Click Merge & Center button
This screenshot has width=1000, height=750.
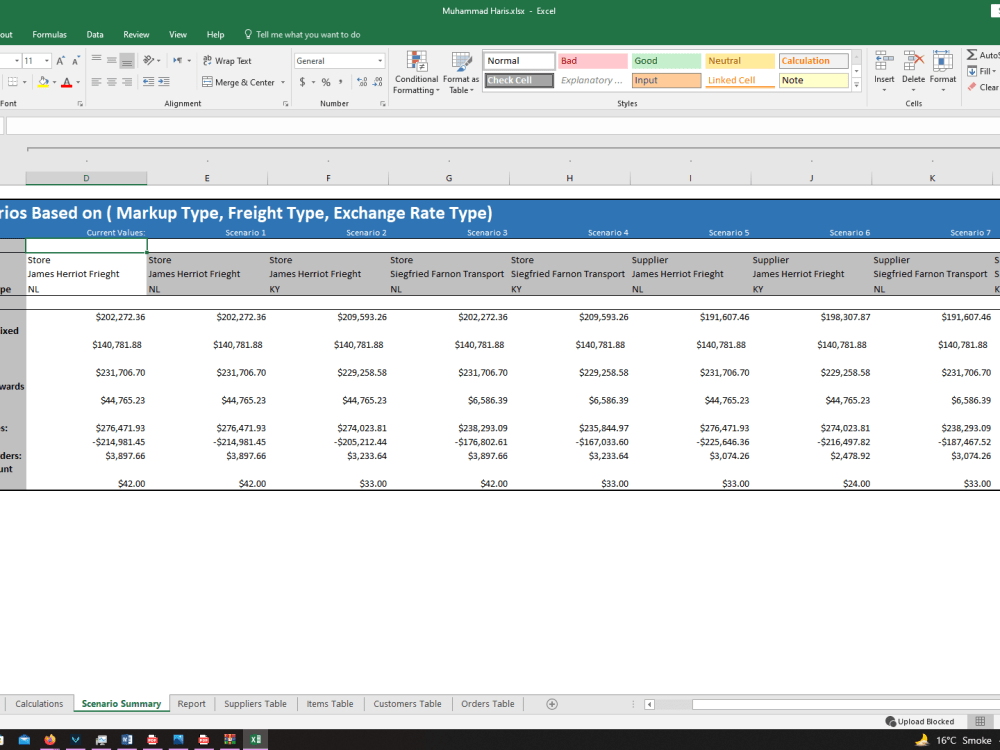tap(239, 82)
